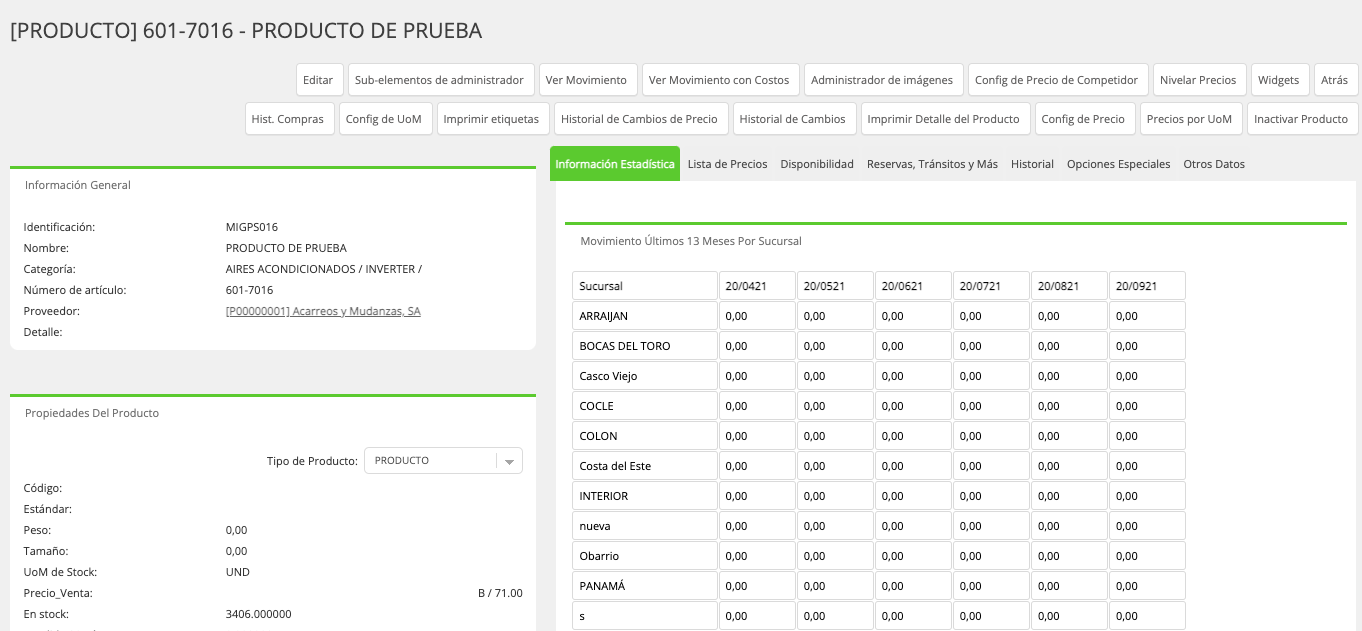Click Imprimir etiquetas button
This screenshot has height=631, width=1362.
coord(491,119)
